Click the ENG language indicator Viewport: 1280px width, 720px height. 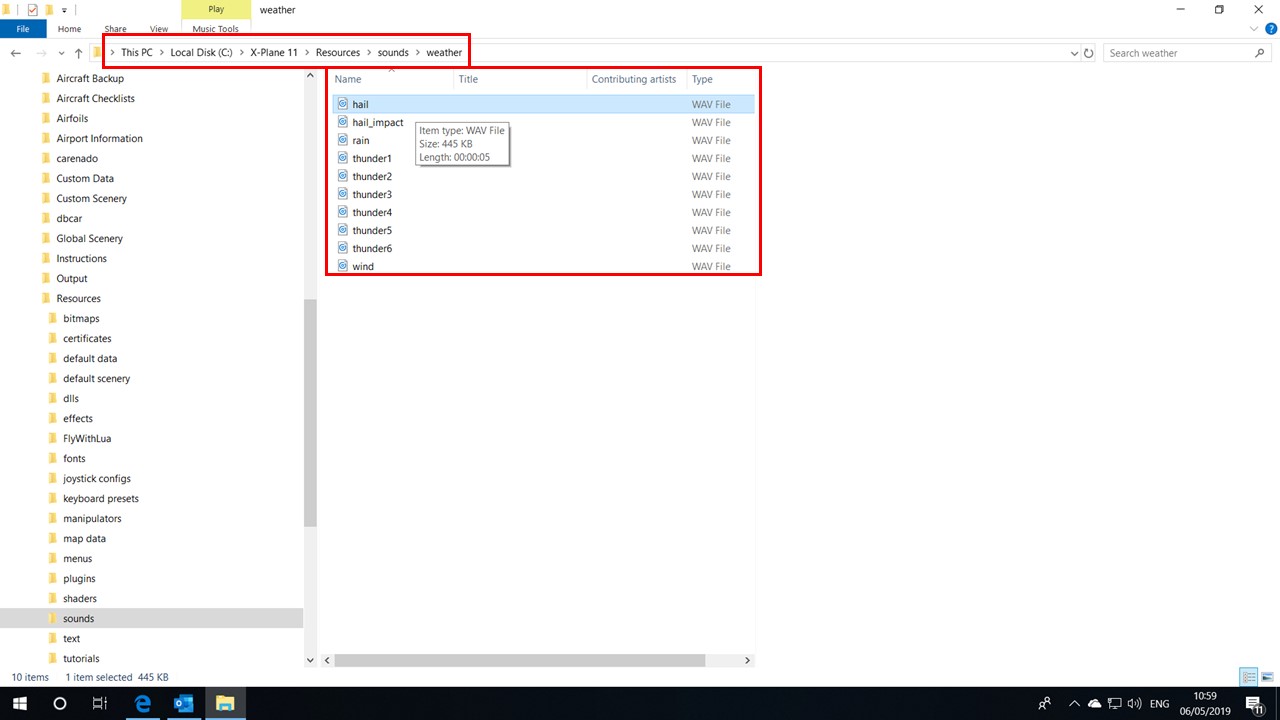pos(1160,704)
